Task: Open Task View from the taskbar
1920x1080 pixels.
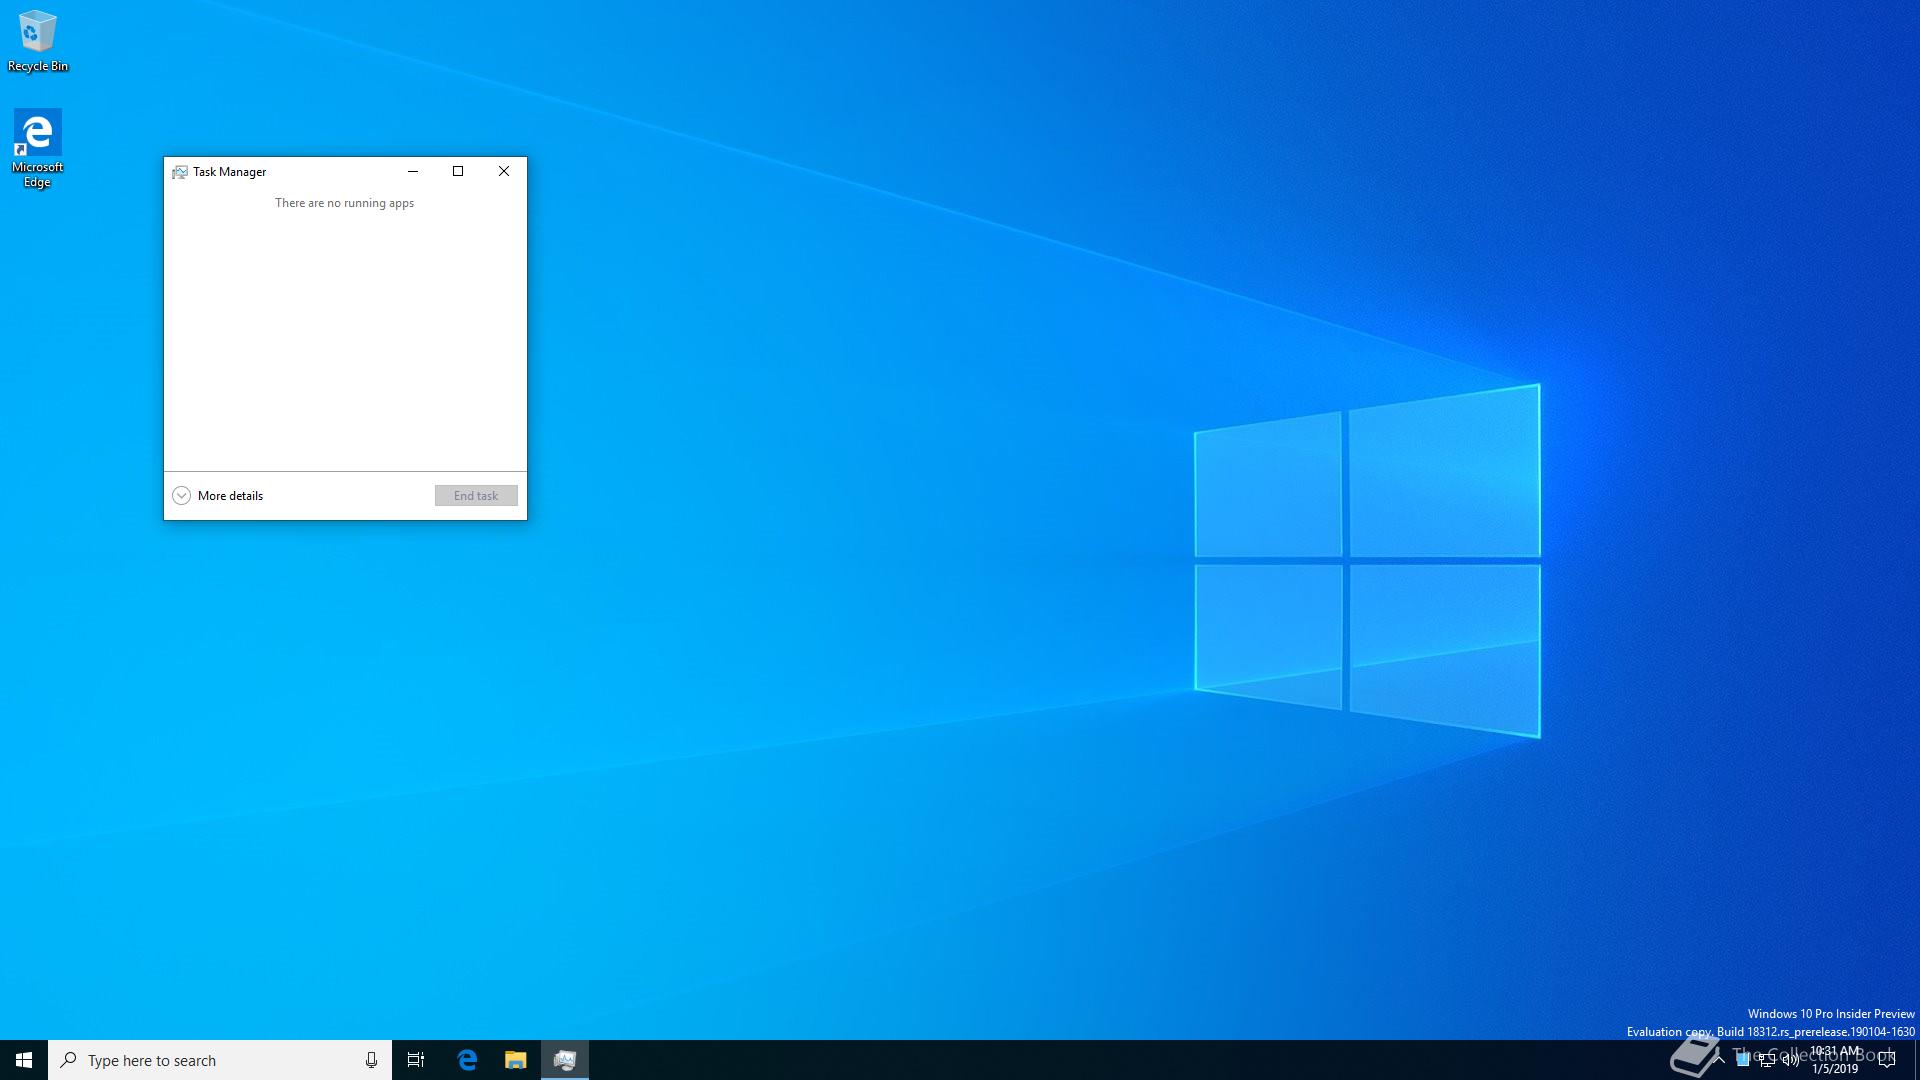Action: coord(416,1060)
